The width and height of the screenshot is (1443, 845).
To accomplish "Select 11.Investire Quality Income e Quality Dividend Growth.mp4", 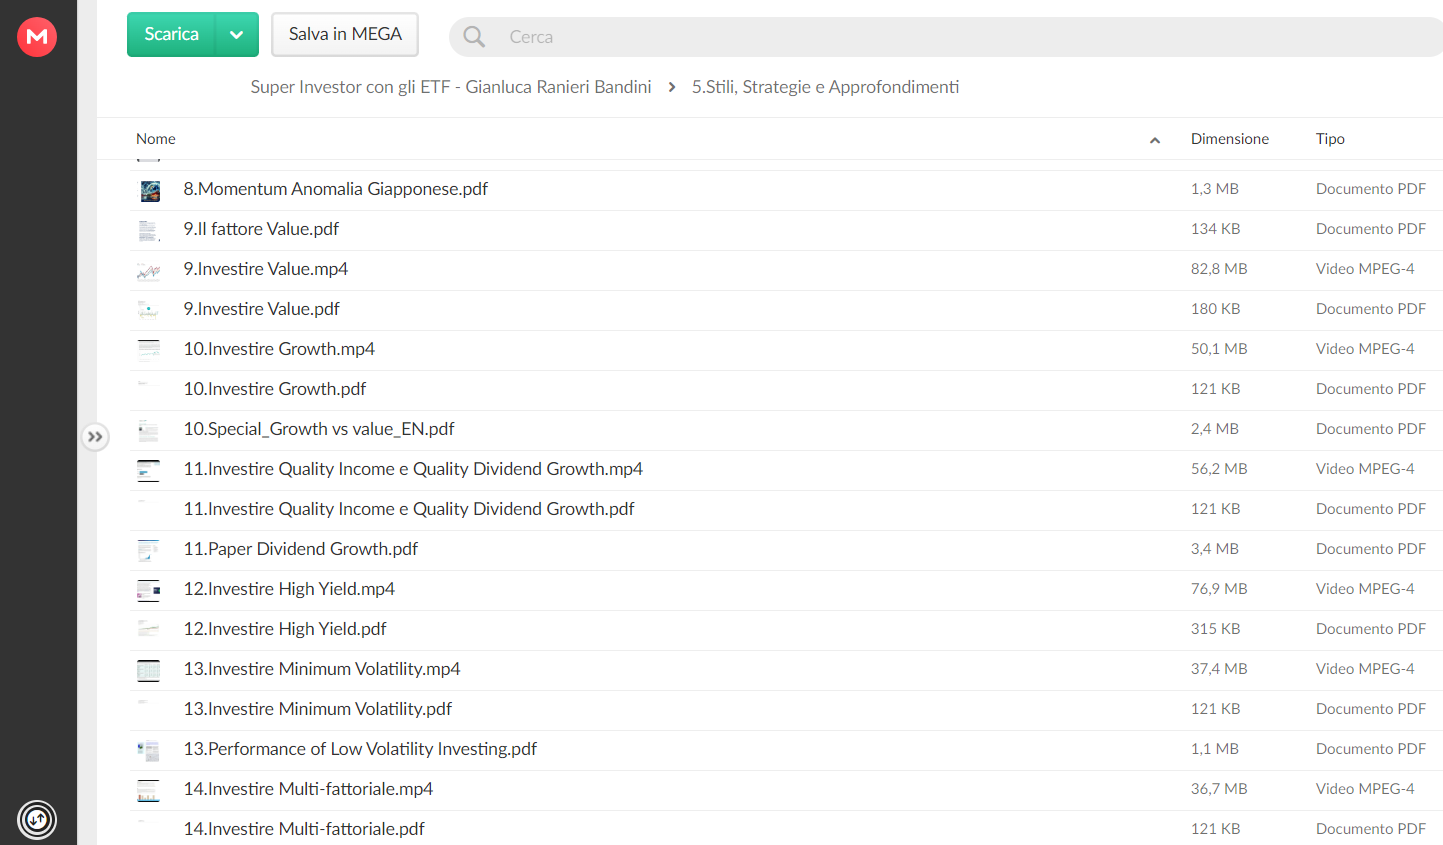I will pyautogui.click(x=413, y=469).
